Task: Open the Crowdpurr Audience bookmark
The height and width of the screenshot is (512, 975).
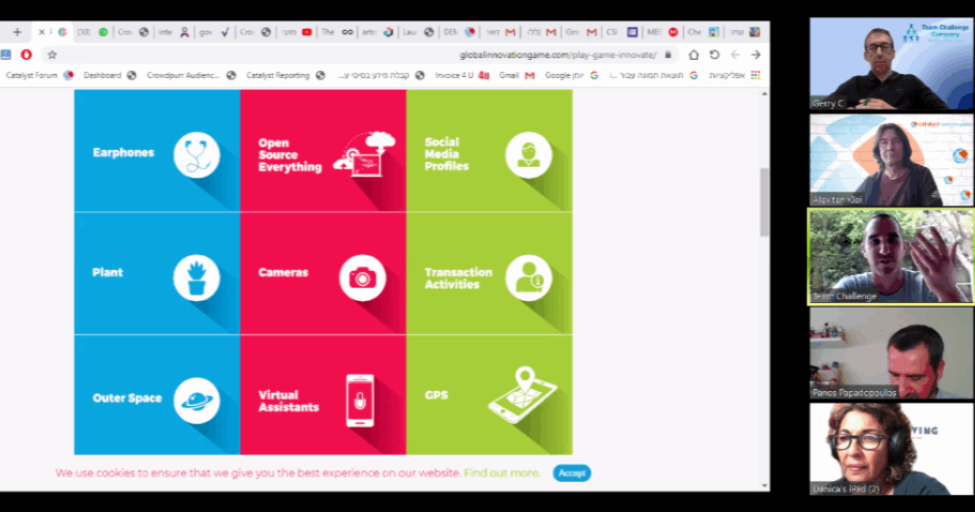Action: click(183, 75)
